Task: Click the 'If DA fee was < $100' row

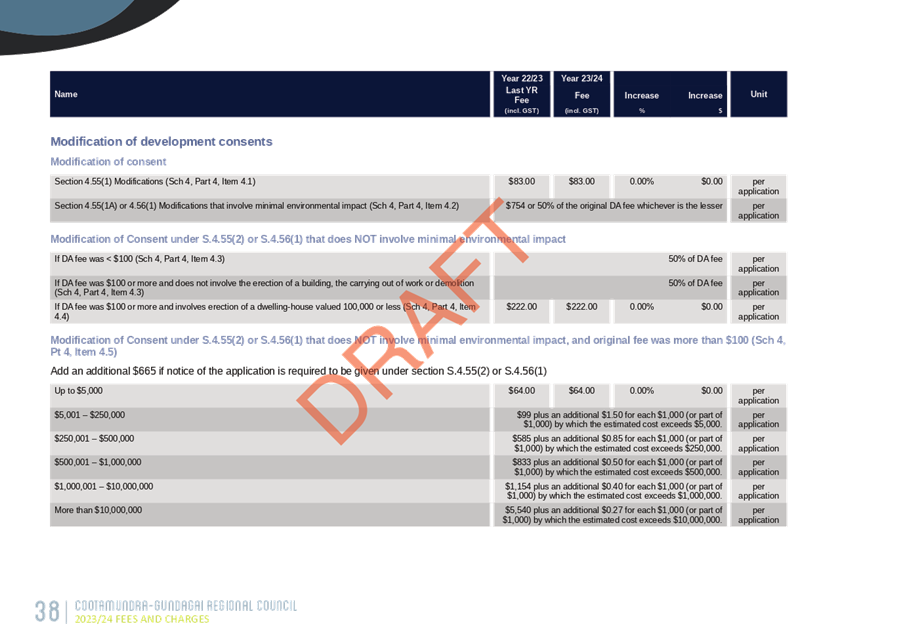Action: (x=139, y=259)
